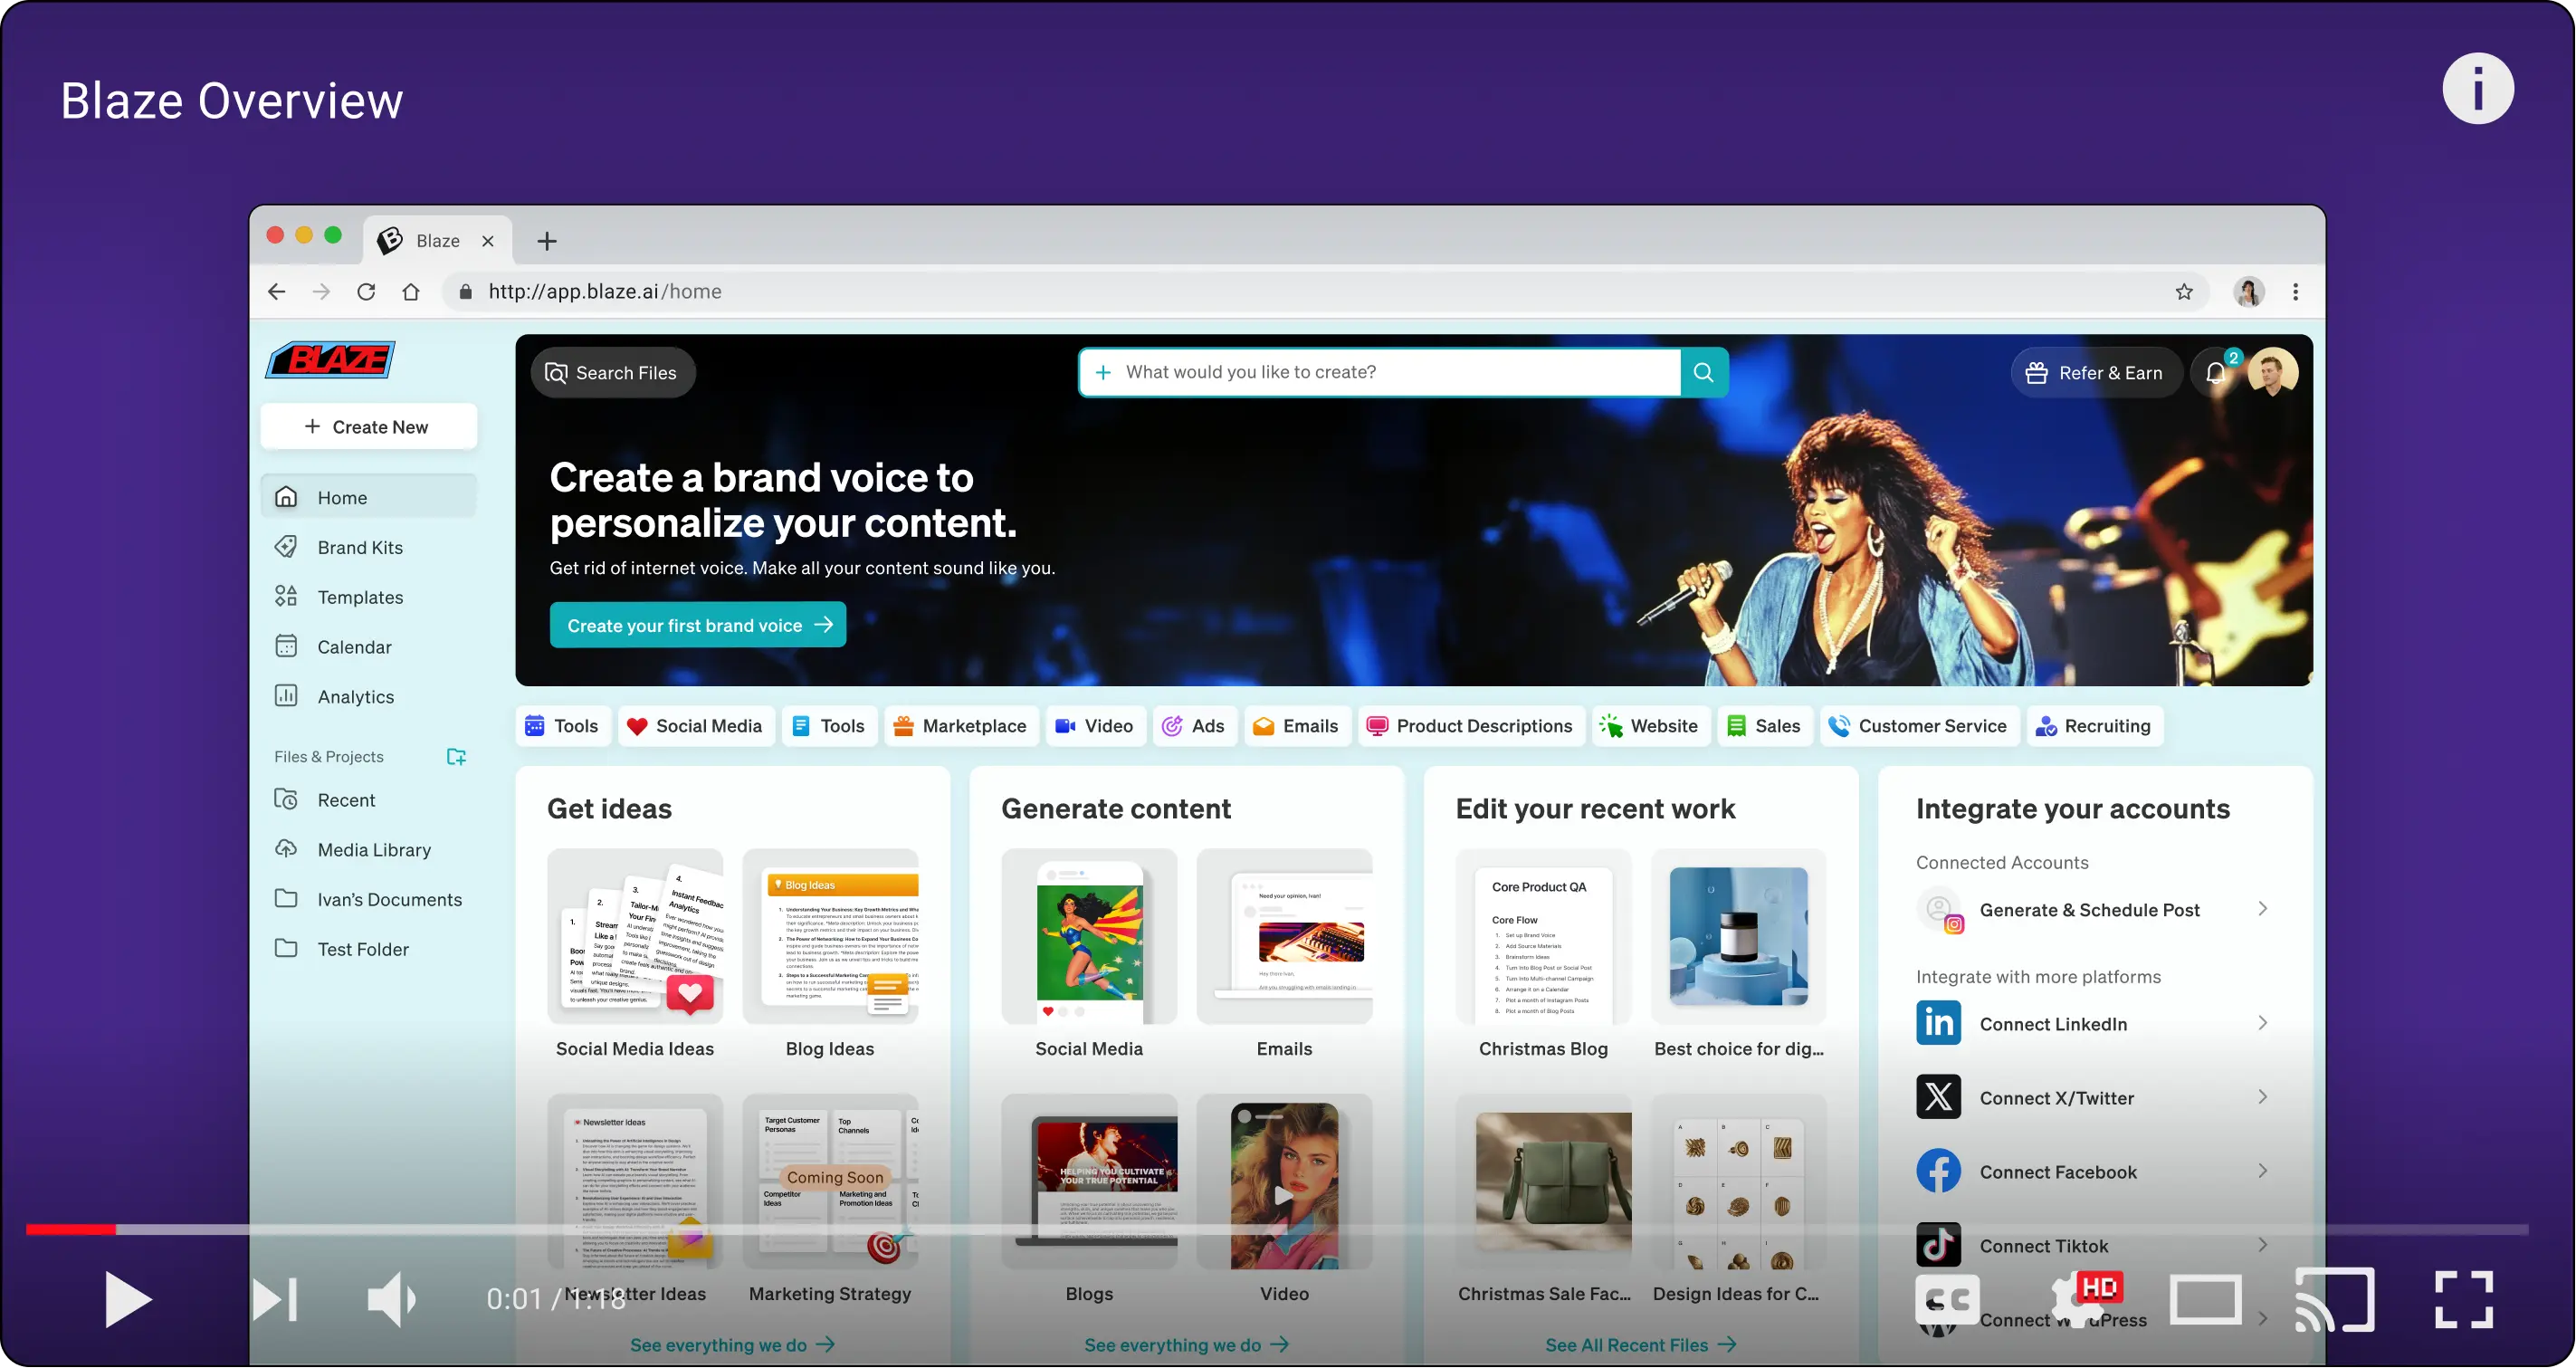2576x1368 pixels.
Task: Mute the video volume
Action: pos(391,1299)
